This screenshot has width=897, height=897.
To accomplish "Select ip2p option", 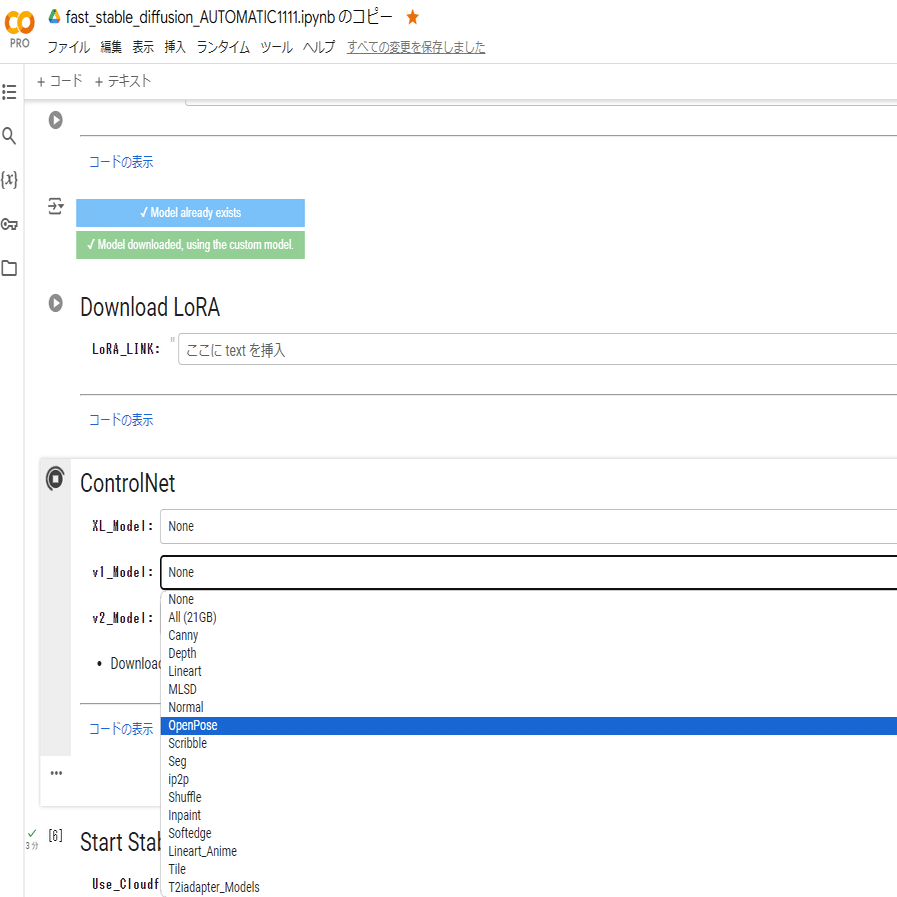I will (x=529, y=779).
